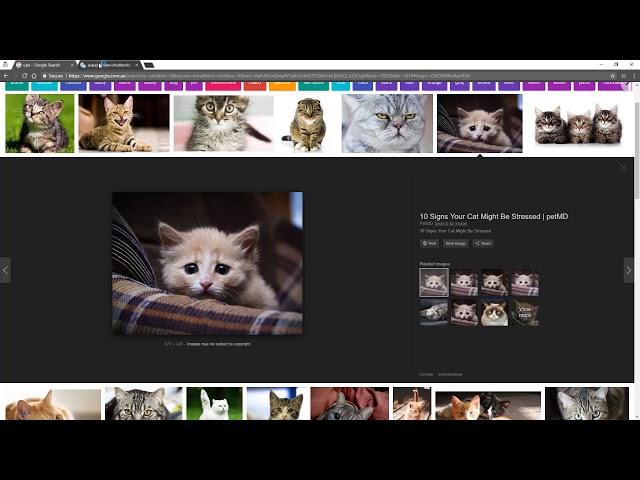Screen dimensions: 640x480
Task: Close the image preview panel with X
Action: (x=623, y=168)
